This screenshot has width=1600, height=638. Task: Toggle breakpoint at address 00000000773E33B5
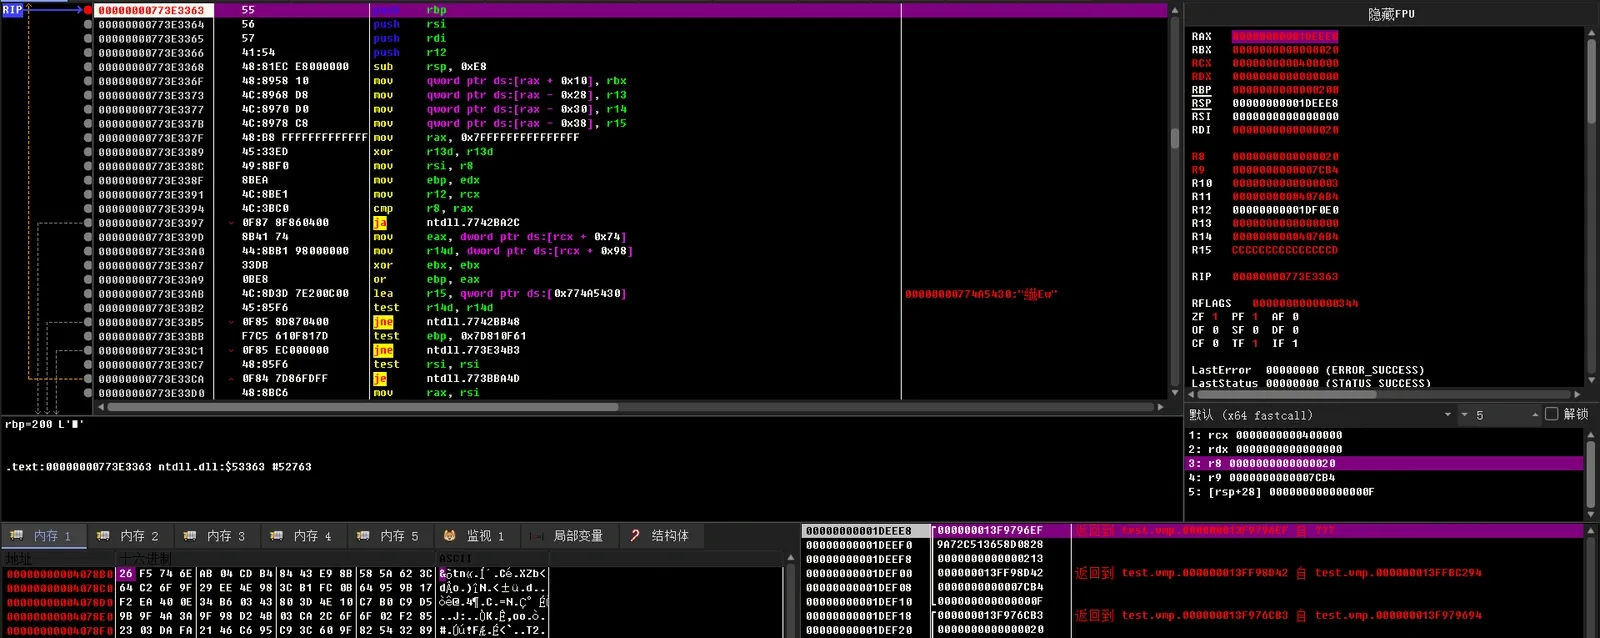88,322
